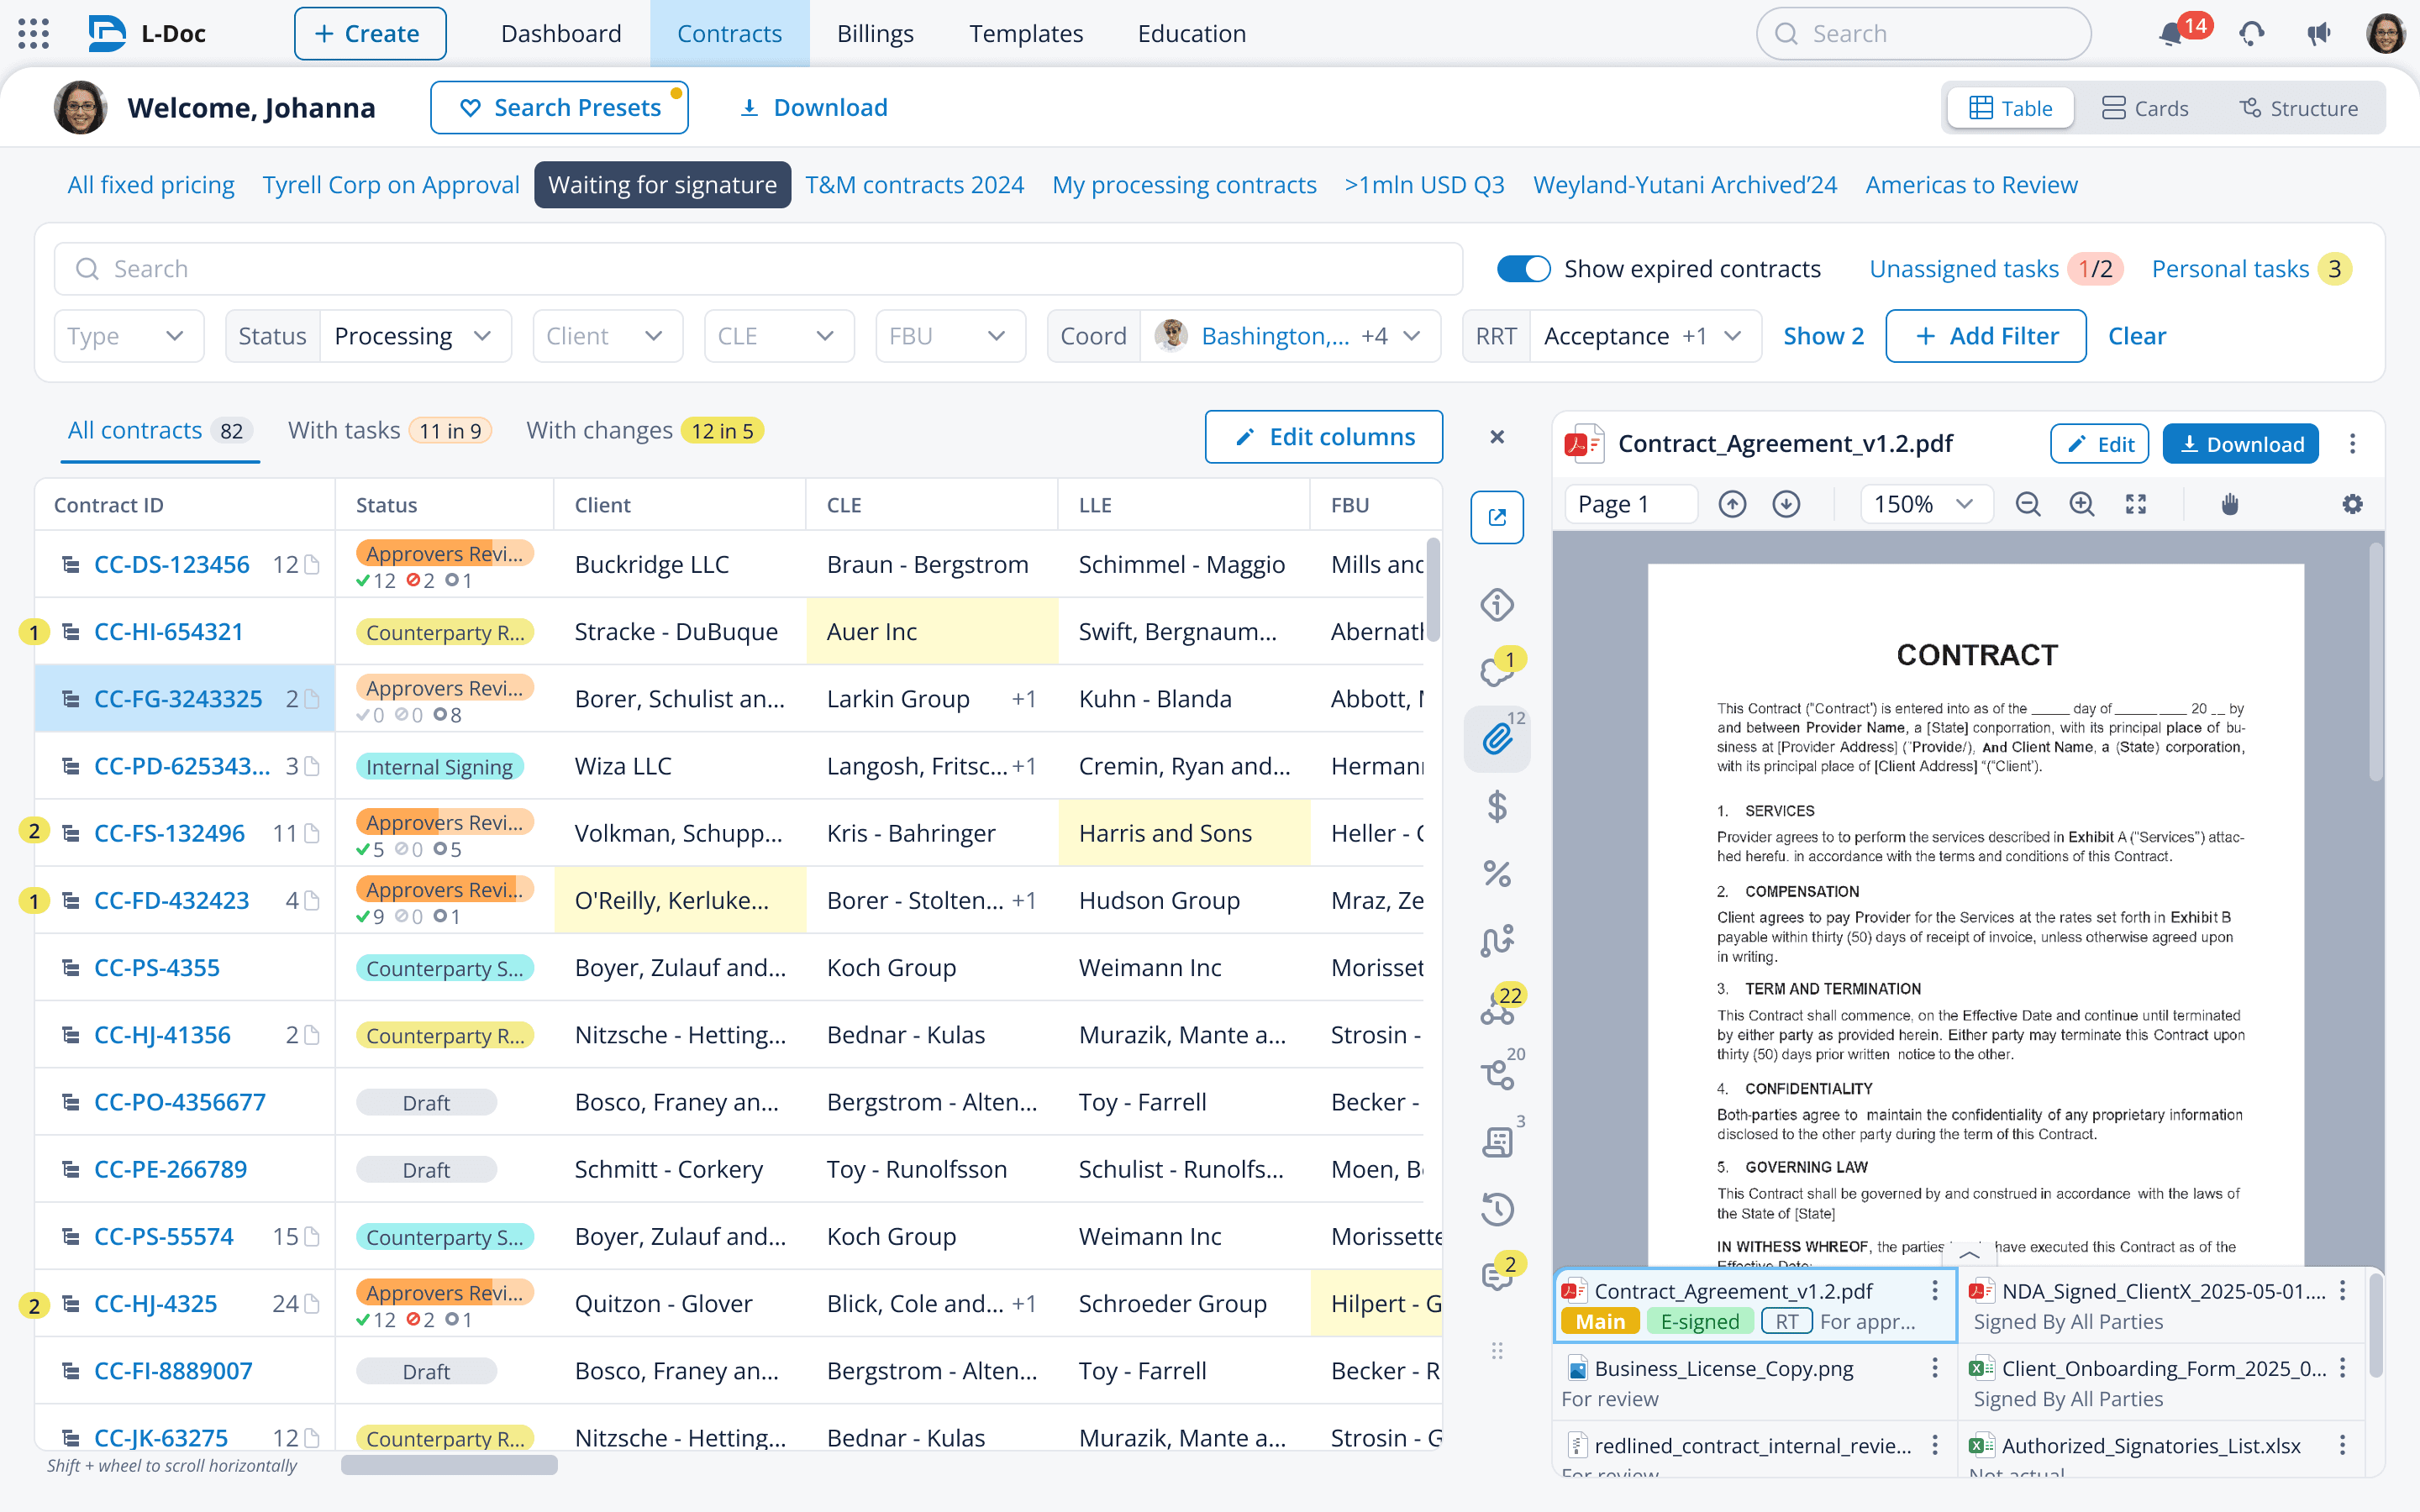Zoom in on the PDF viewer
This screenshot has height=1512, width=2420.
(2081, 504)
